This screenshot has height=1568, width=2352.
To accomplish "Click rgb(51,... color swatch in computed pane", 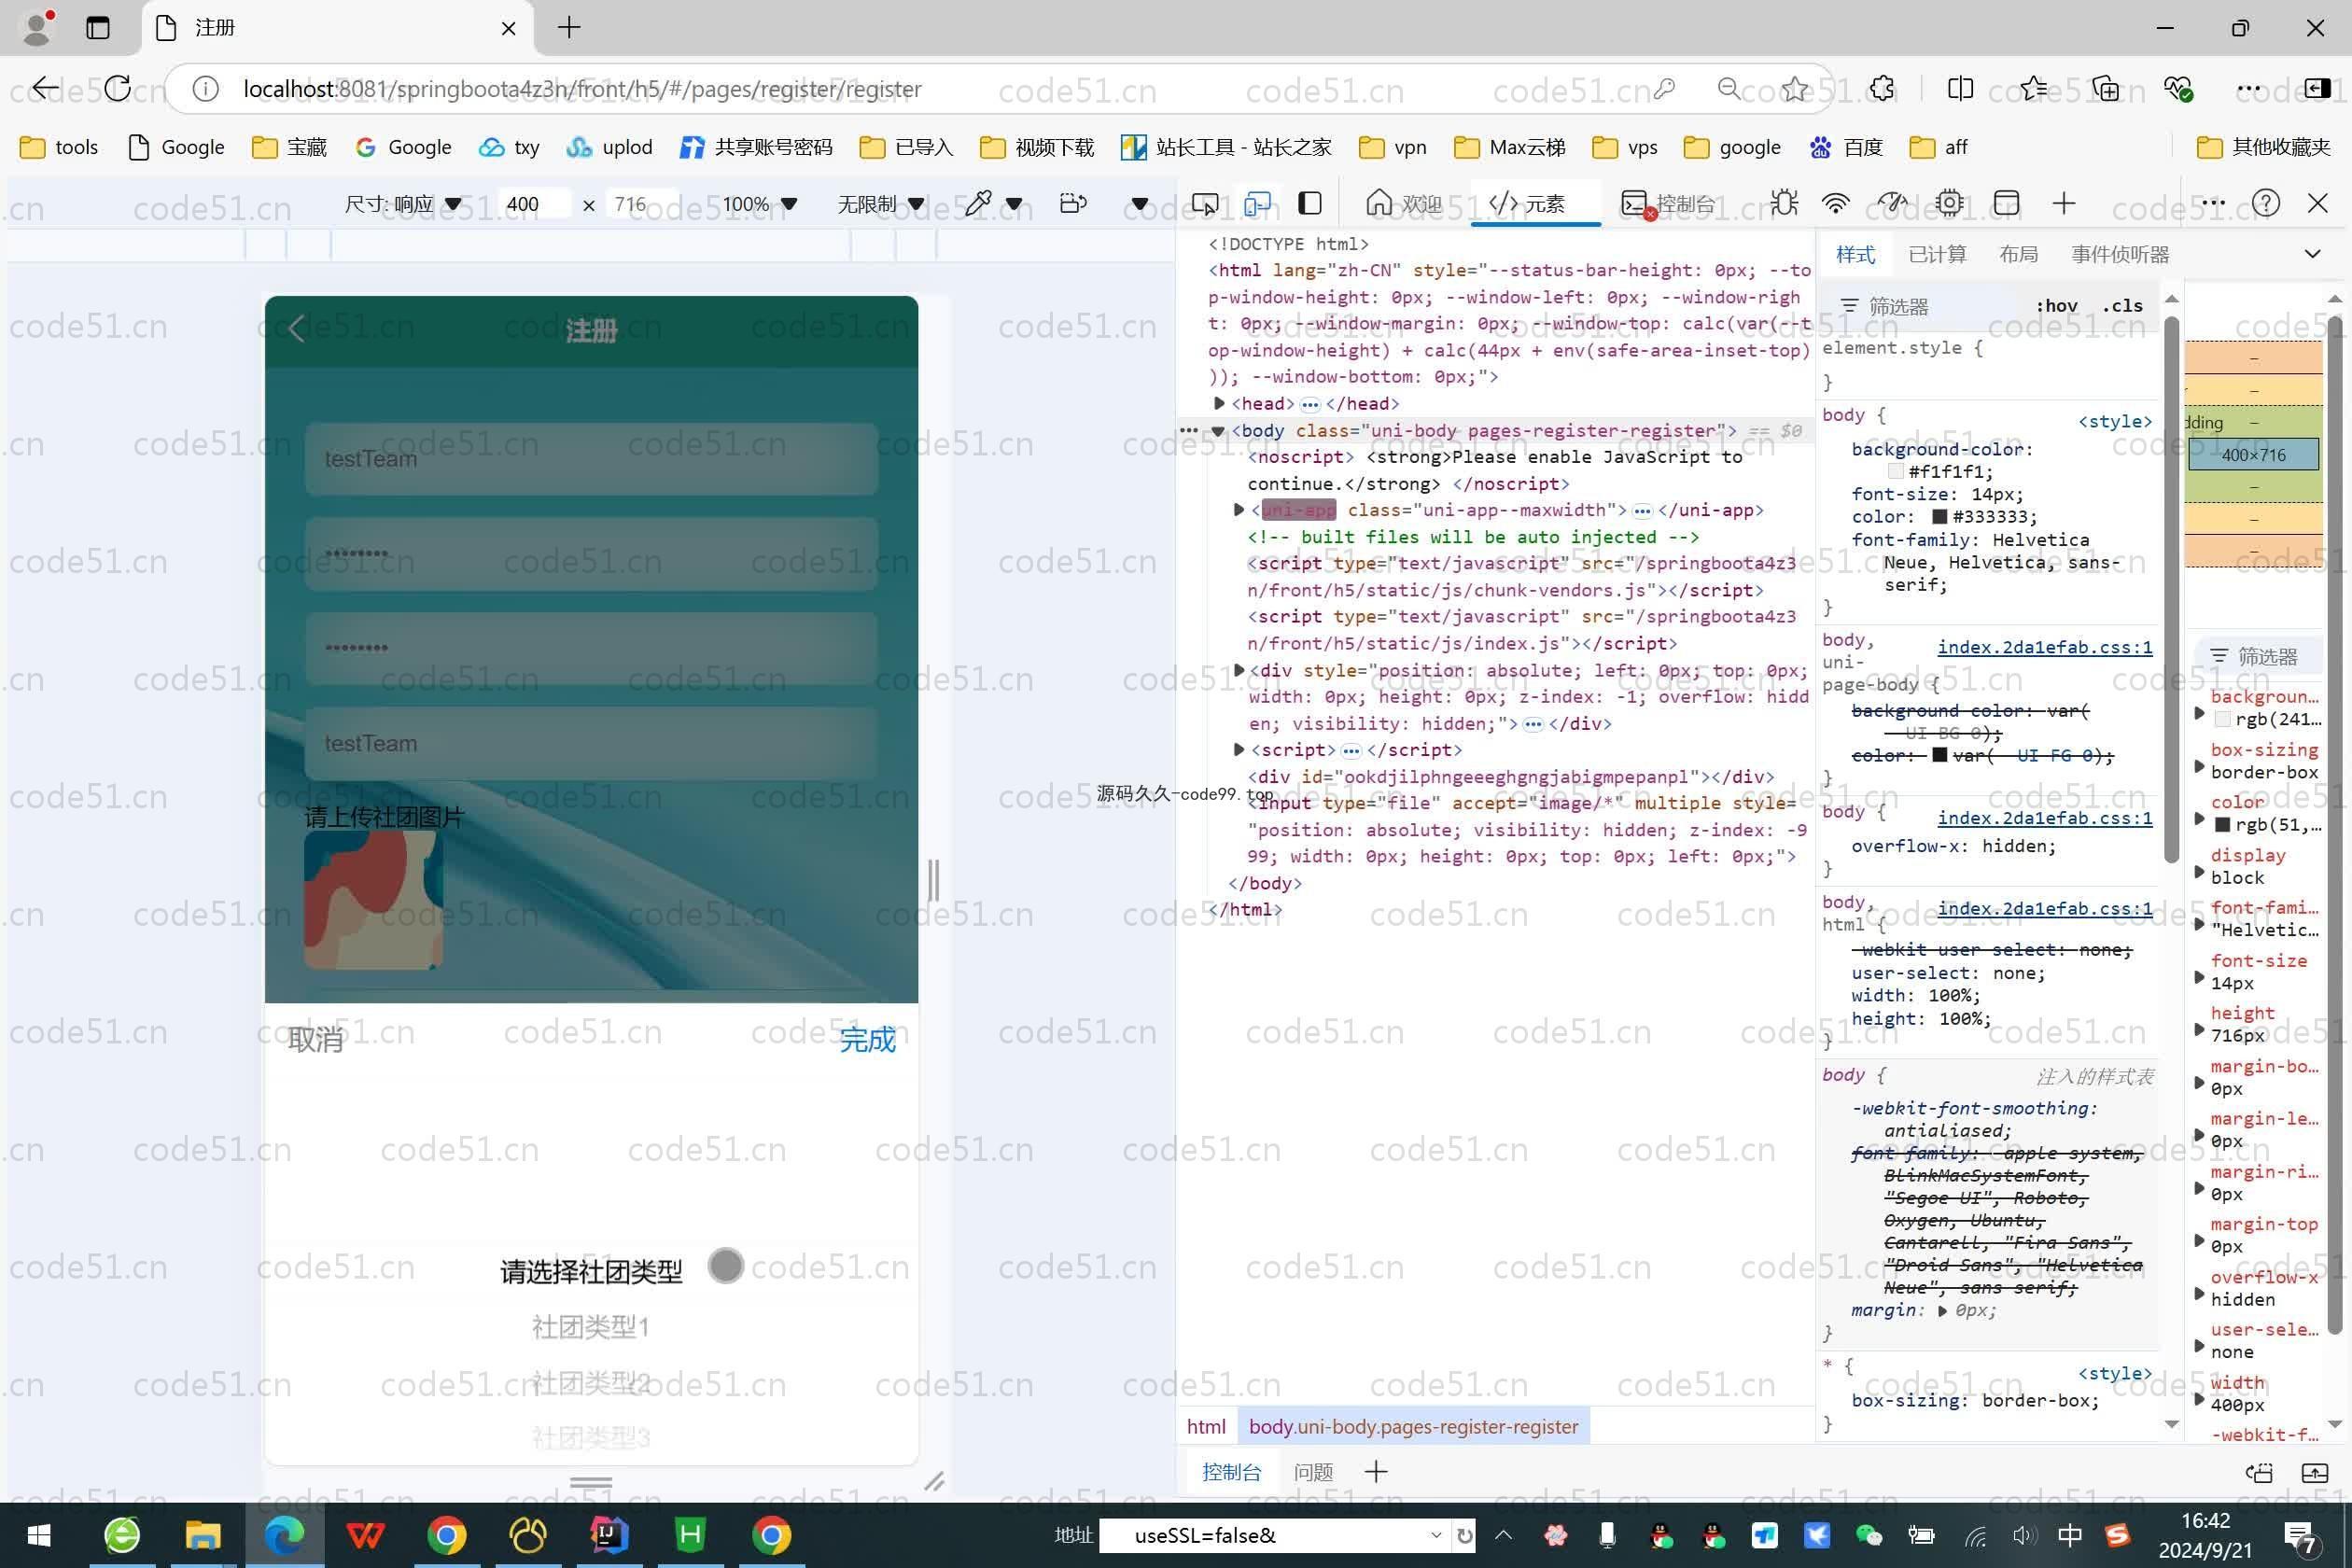I will pos(2223,824).
